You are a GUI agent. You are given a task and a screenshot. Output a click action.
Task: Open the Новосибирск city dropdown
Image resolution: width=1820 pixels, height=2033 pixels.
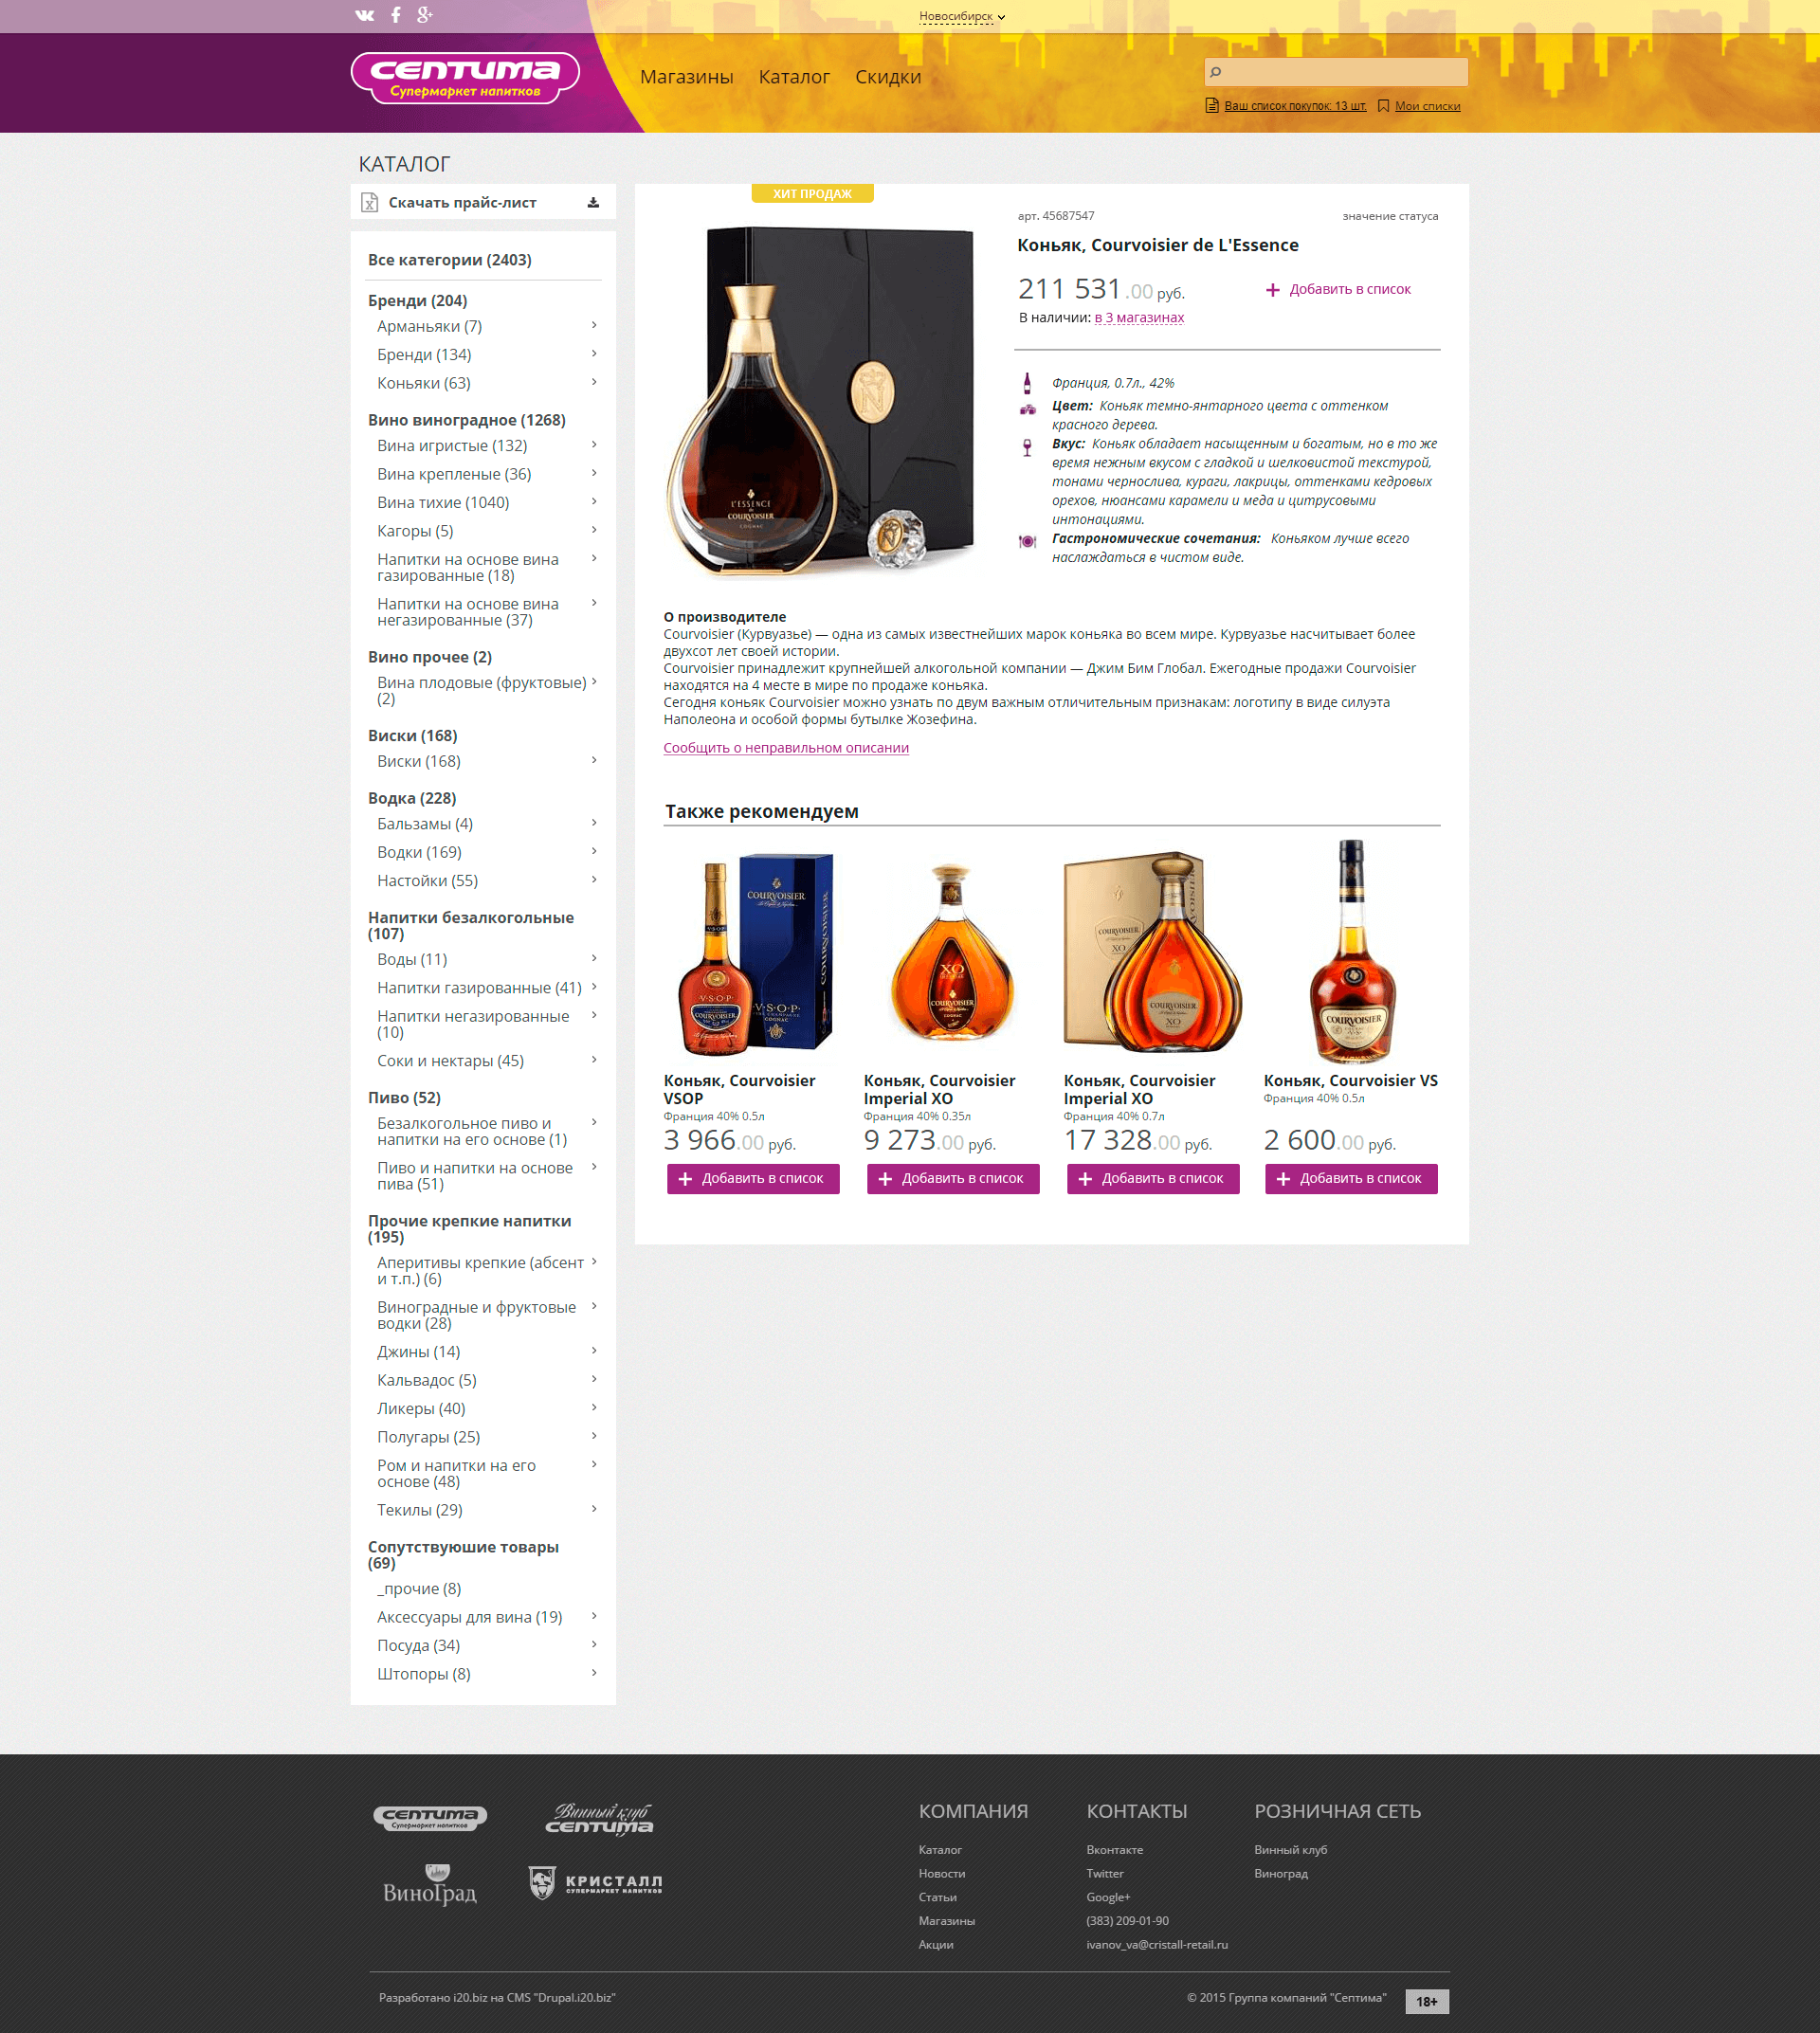pyautogui.click(x=962, y=17)
